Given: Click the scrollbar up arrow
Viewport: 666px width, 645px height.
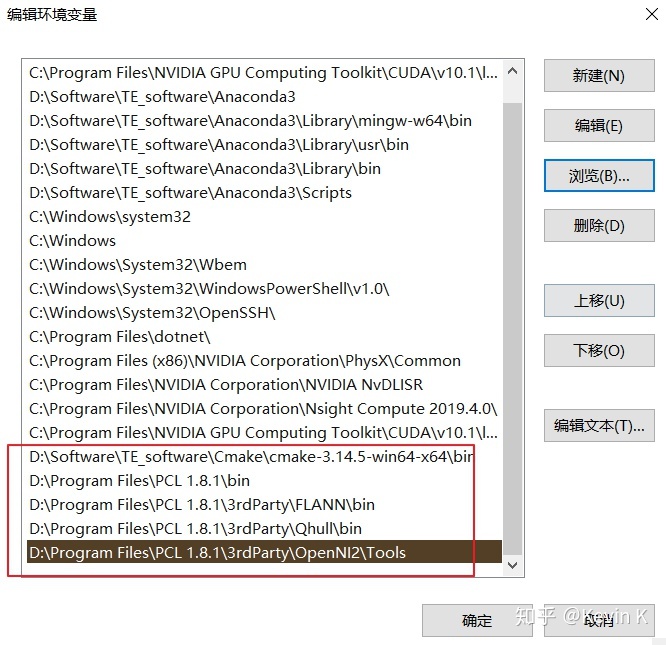Looking at the screenshot, I should [513, 71].
